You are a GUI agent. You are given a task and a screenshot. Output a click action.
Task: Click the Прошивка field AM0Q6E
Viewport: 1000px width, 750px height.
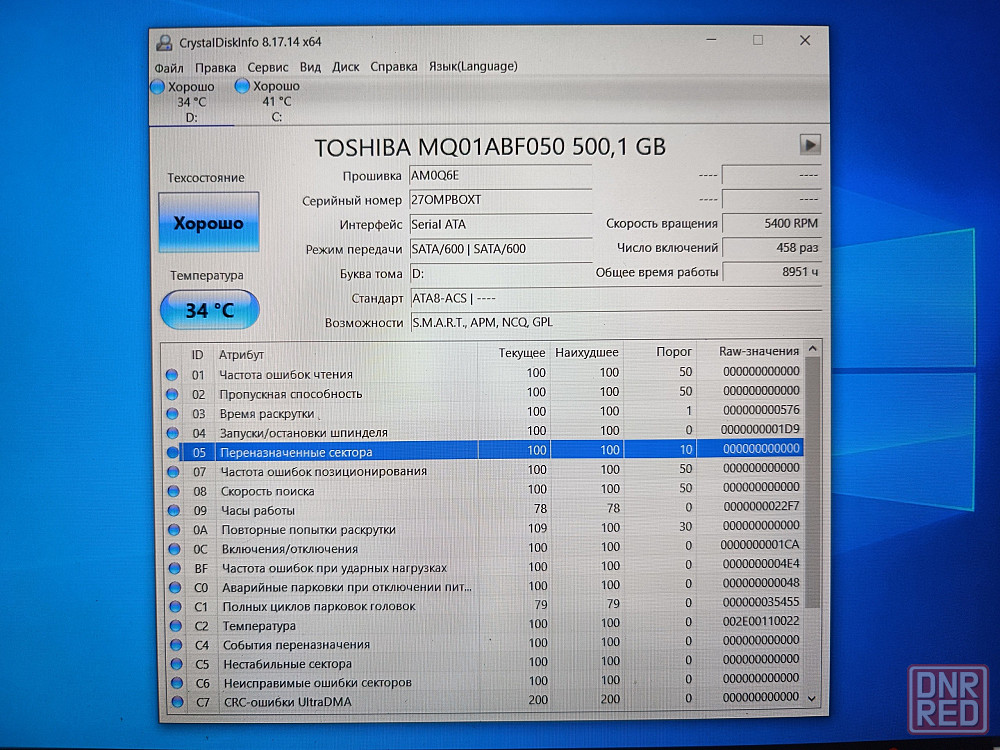click(x=501, y=175)
